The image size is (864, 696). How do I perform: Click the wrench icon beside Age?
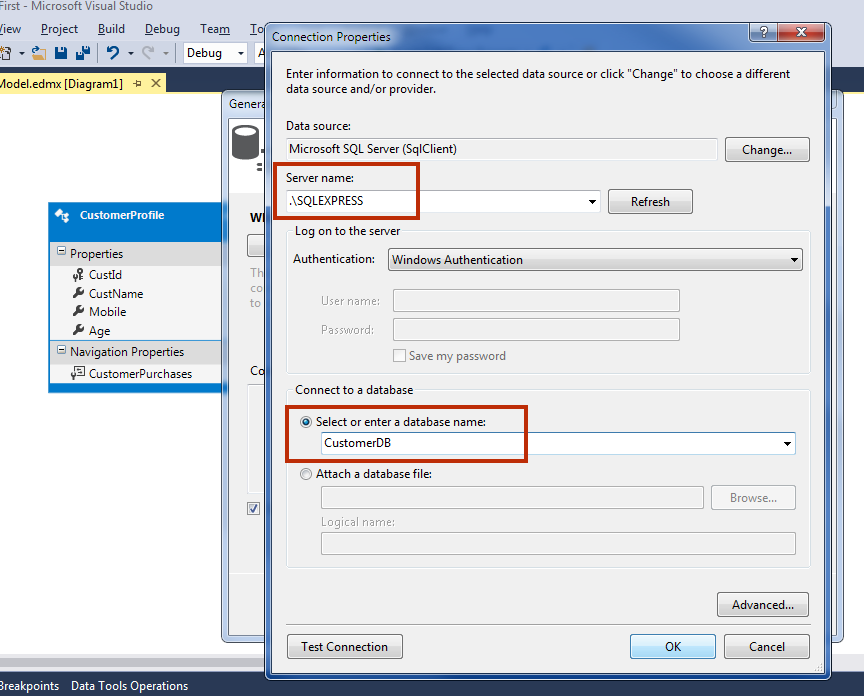78,330
